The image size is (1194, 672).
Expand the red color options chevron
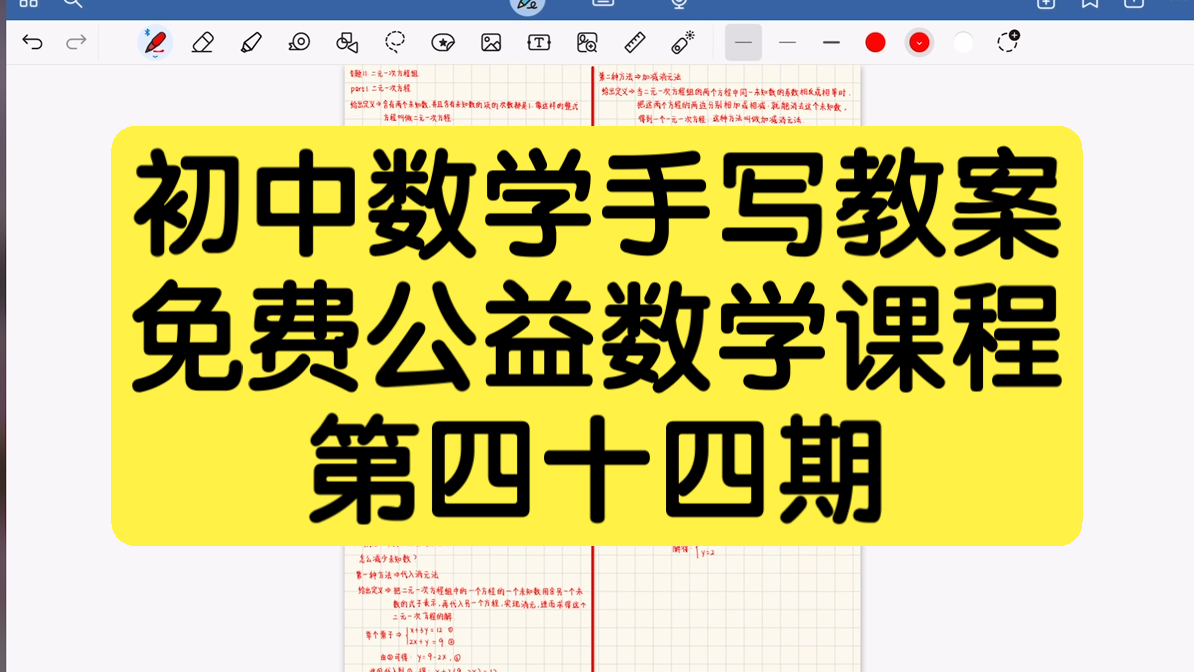point(918,42)
